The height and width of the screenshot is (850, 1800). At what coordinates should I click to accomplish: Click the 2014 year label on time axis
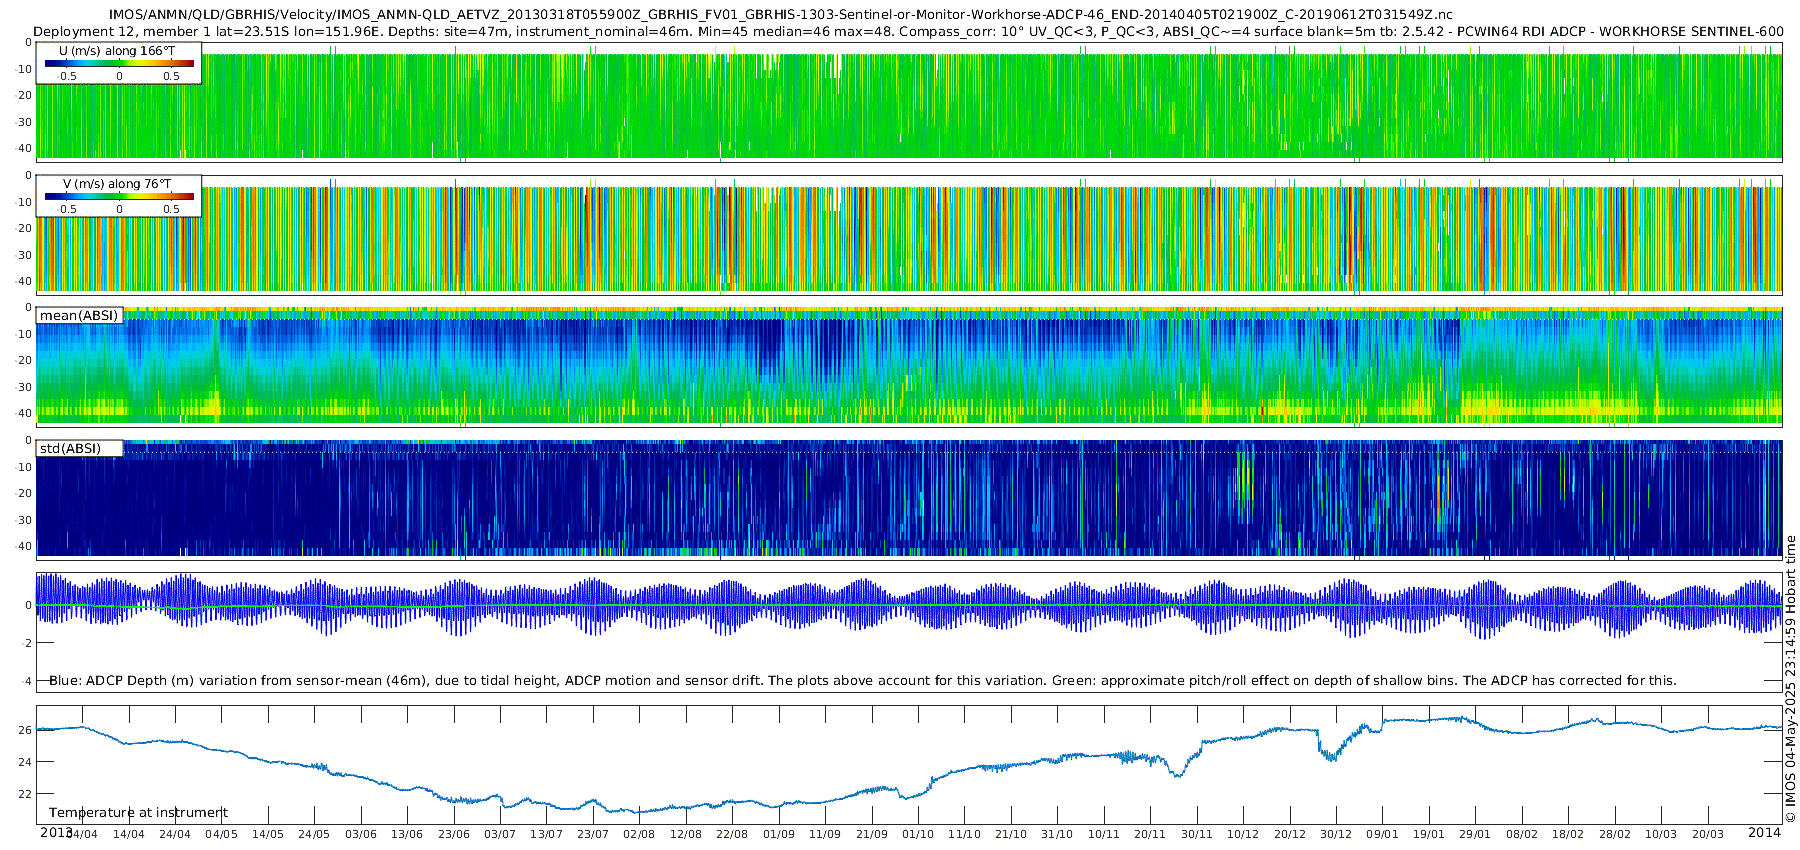pos(1764,832)
